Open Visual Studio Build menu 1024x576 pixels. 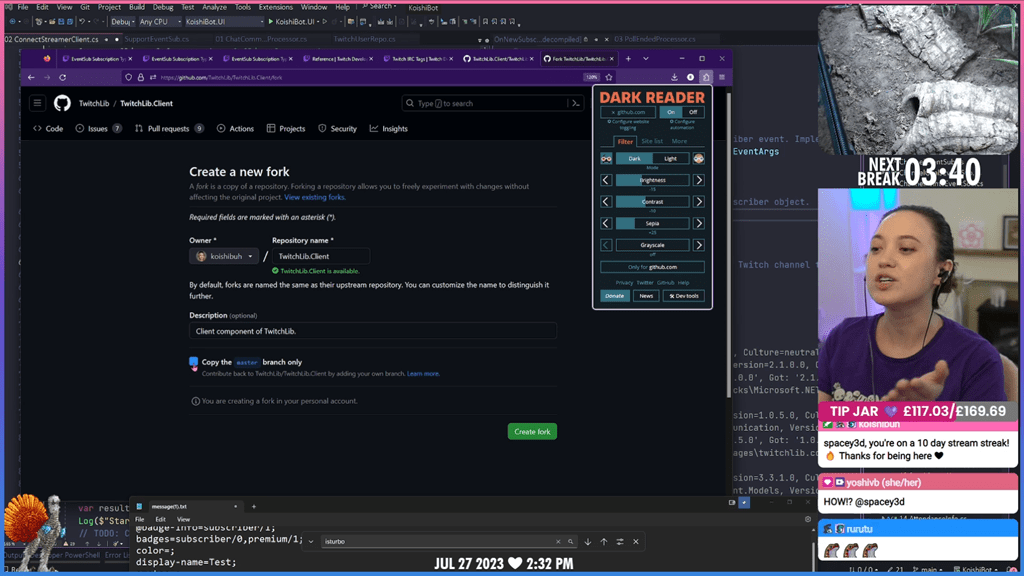click(x=137, y=7)
